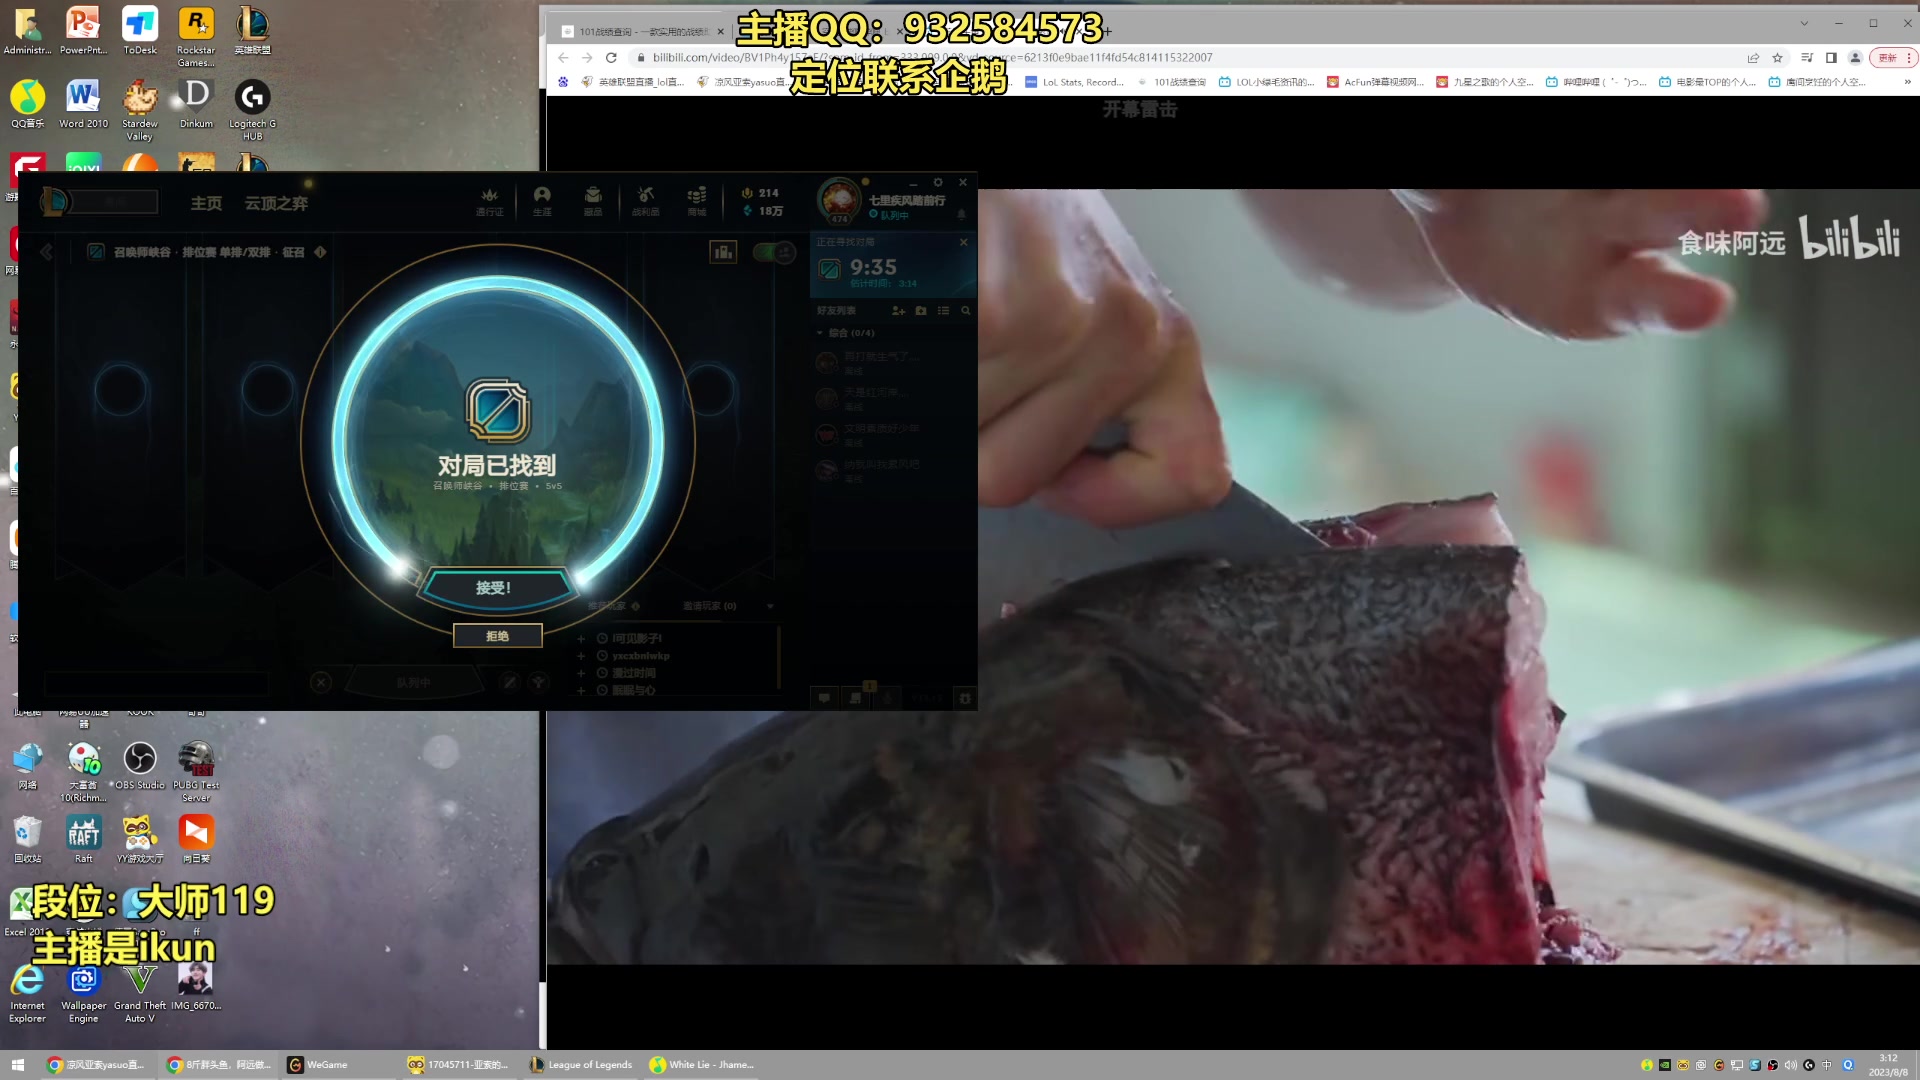Close the 101战绩查询 browser tab
The image size is (1920, 1080).
pos(720,31)
